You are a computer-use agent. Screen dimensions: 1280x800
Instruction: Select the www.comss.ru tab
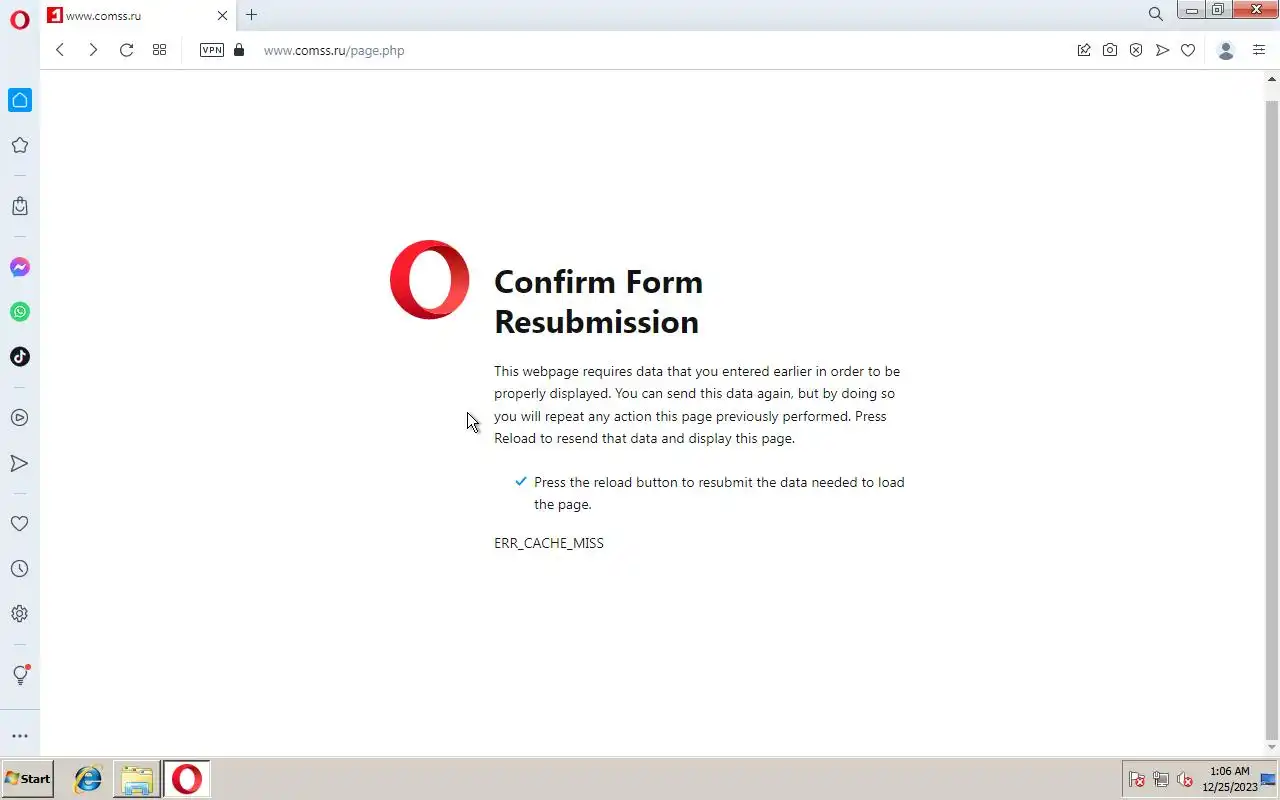pyautogui.click(x=137, y=15)
